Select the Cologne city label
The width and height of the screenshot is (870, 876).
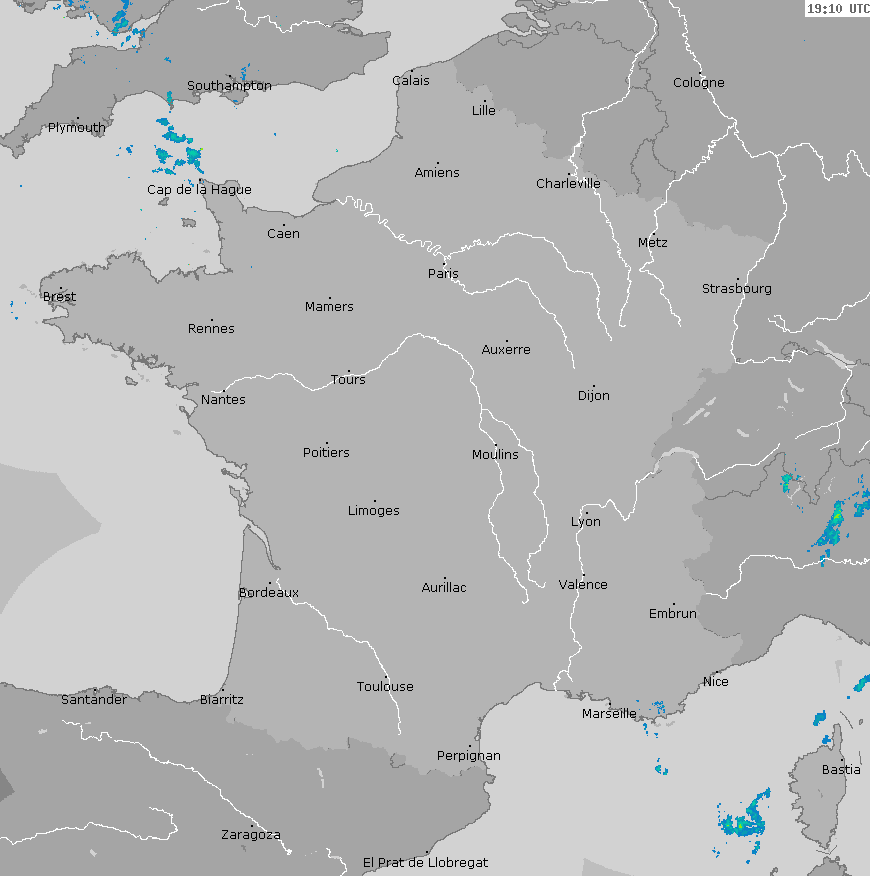[x=698, y=83]
